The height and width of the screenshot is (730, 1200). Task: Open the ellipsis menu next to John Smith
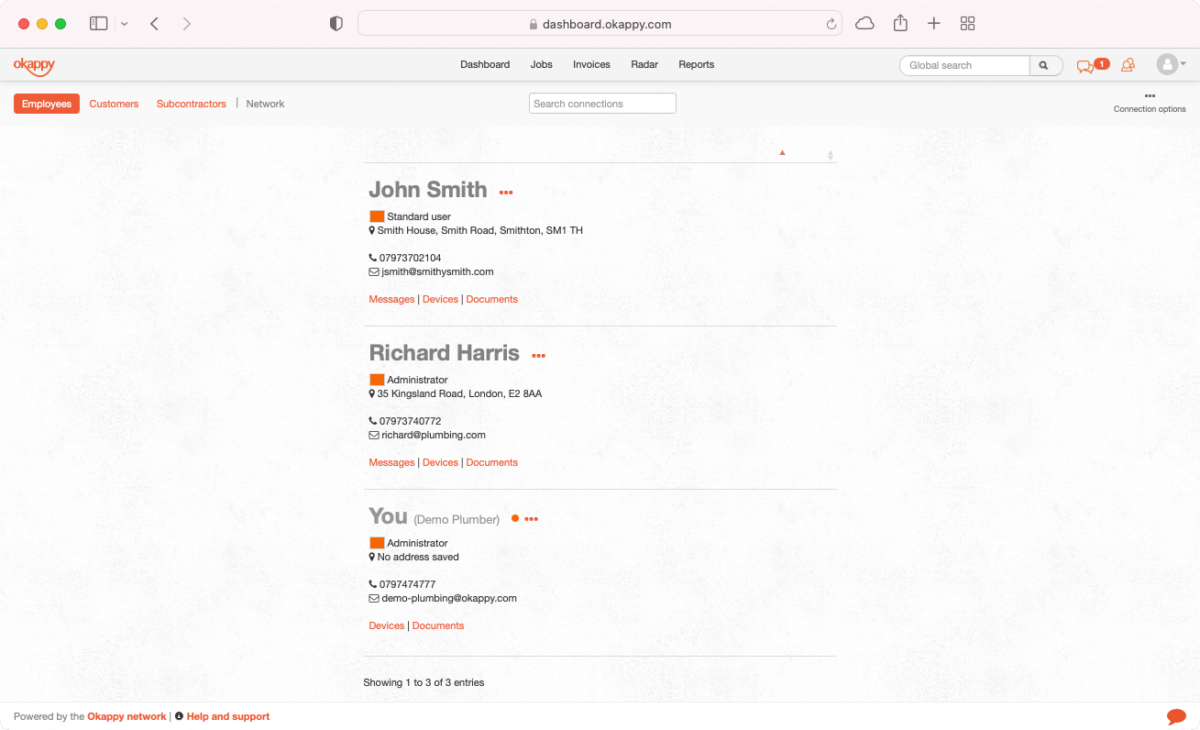[x=505, y=192]
